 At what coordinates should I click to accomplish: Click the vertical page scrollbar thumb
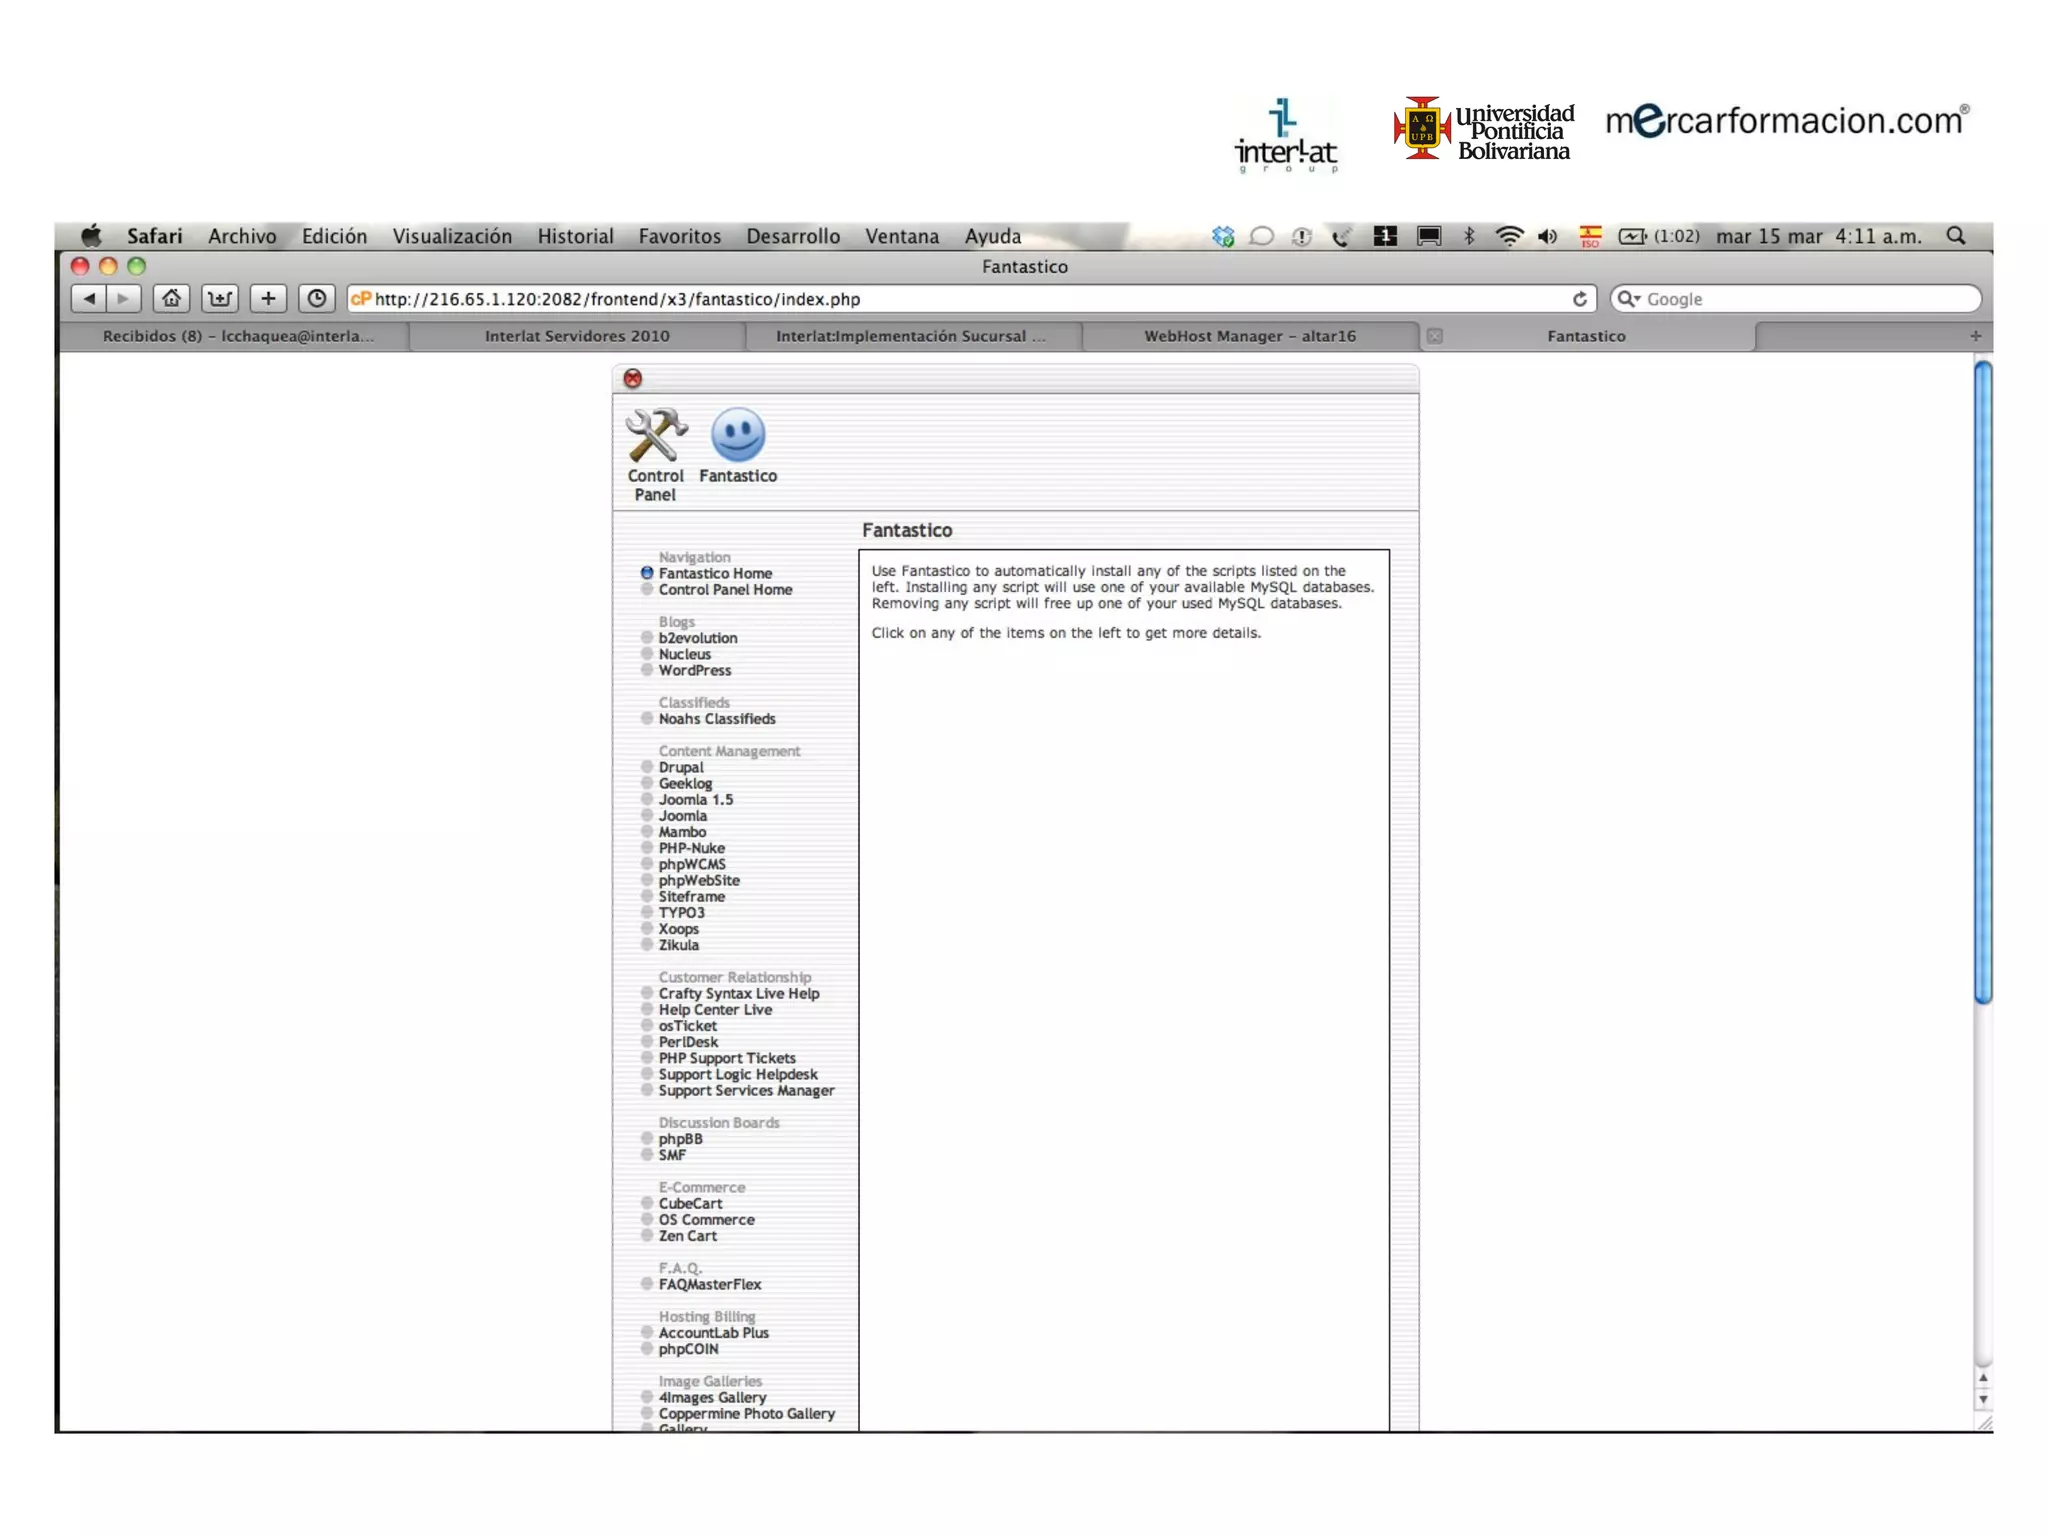[1983, 680]
